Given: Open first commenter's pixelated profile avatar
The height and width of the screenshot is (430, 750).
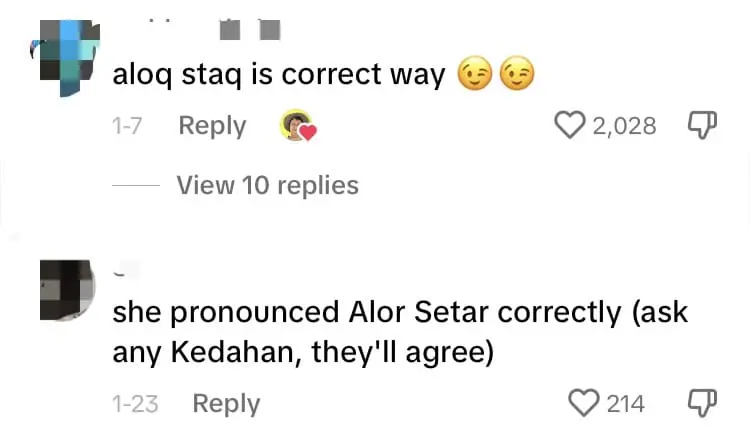Looking at the screenshot, I should coord(65,57).
